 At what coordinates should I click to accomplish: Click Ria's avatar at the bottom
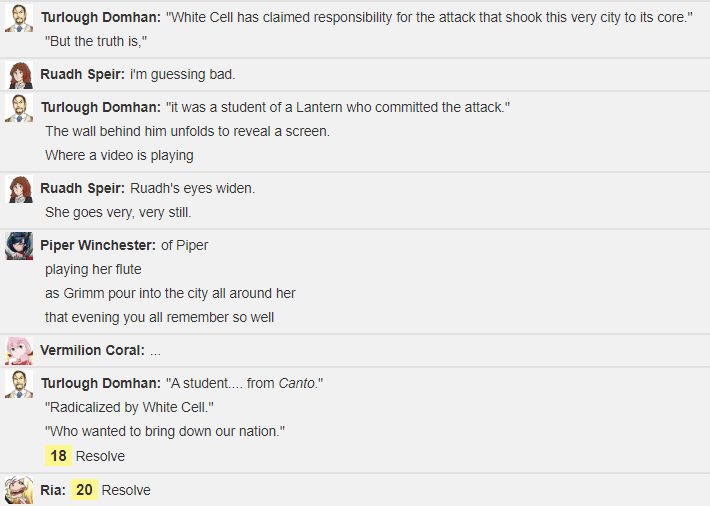pos(19,490)
